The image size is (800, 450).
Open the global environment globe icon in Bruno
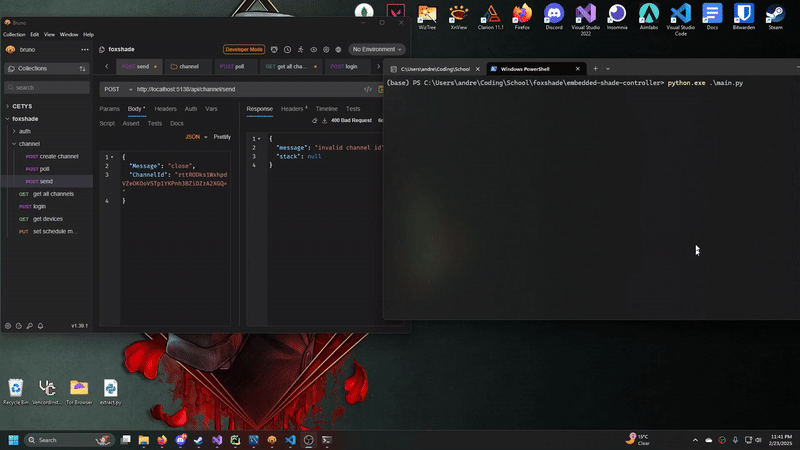(338, 49)
